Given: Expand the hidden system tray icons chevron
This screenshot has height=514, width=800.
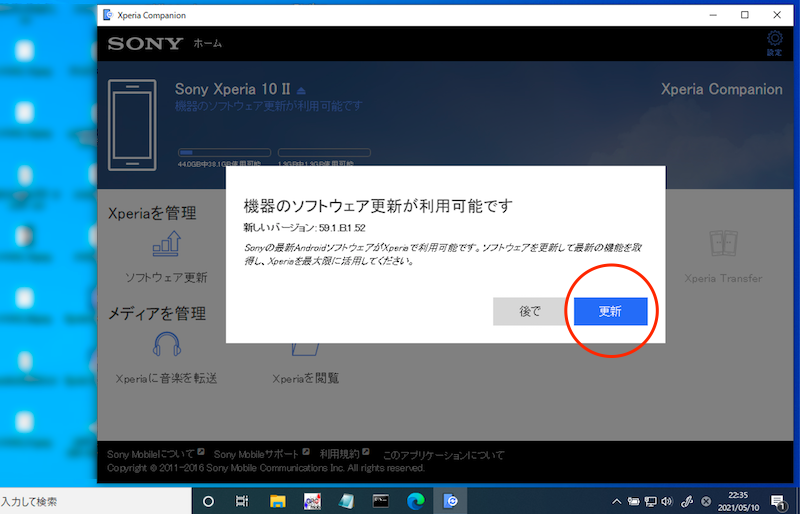Looking at the screenshot, I should pyautogui.click(x=618, y=501).
